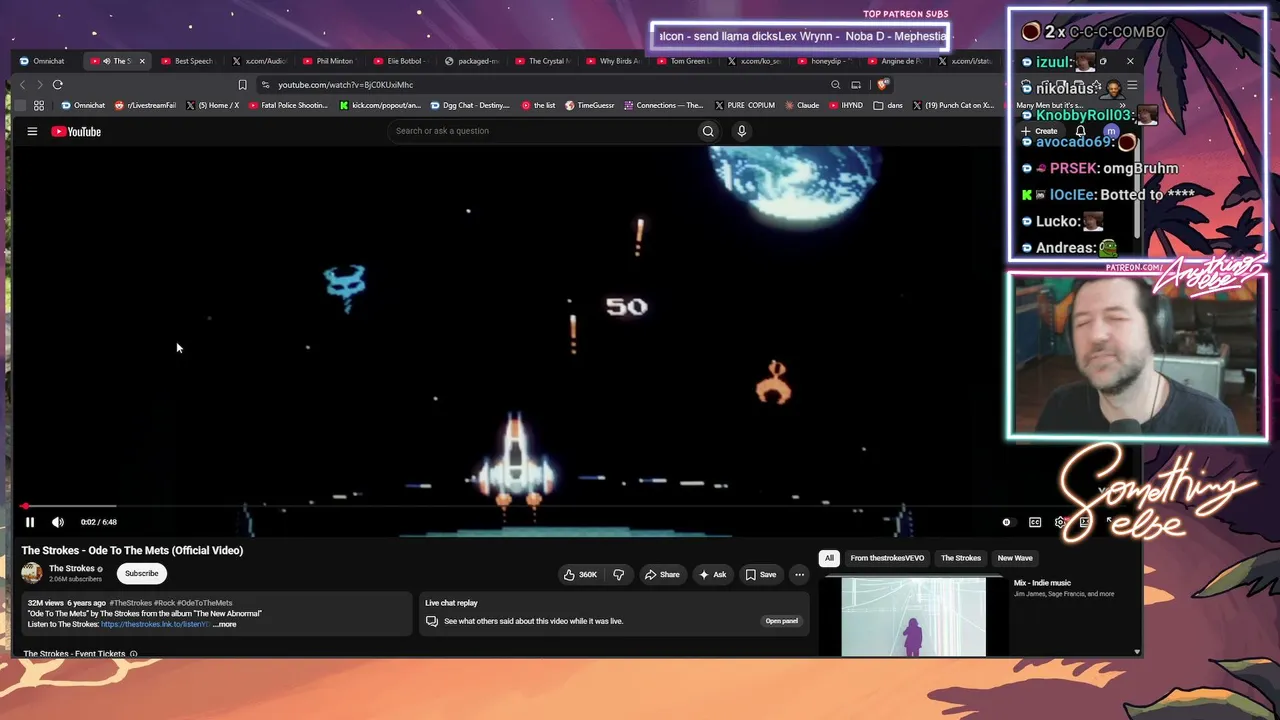Close the active Strokes browser tab
The image size is (1280, 720).
click(142, 61)
